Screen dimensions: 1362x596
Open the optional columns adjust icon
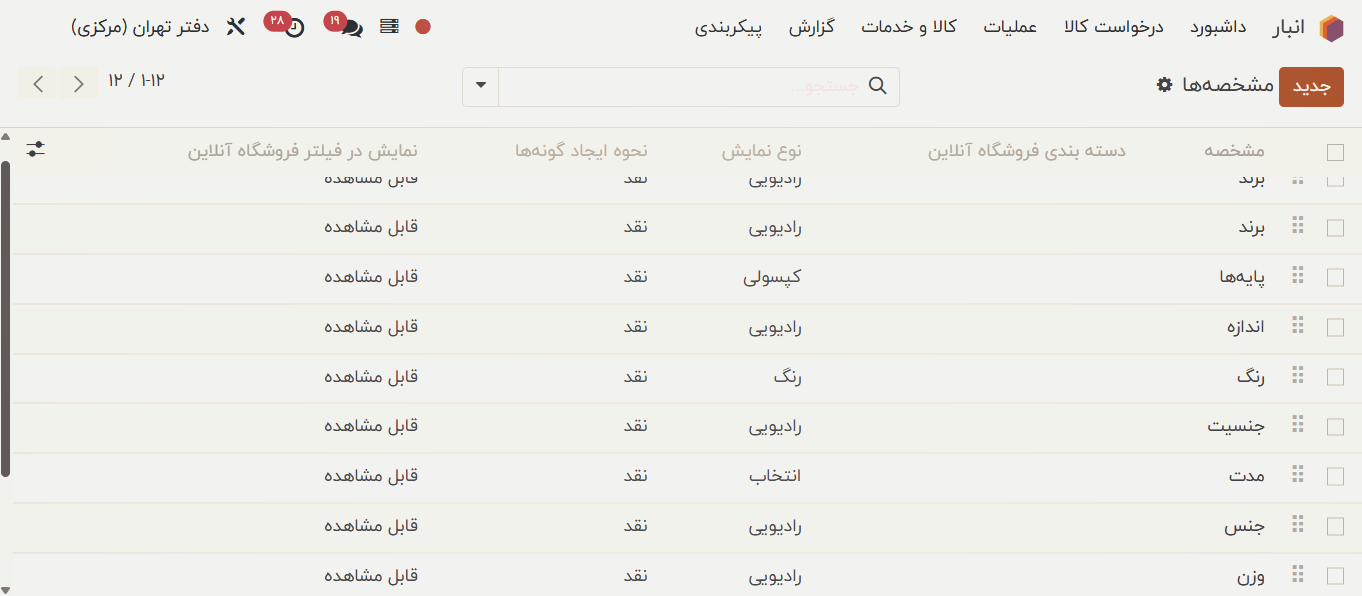pos(36,149)
